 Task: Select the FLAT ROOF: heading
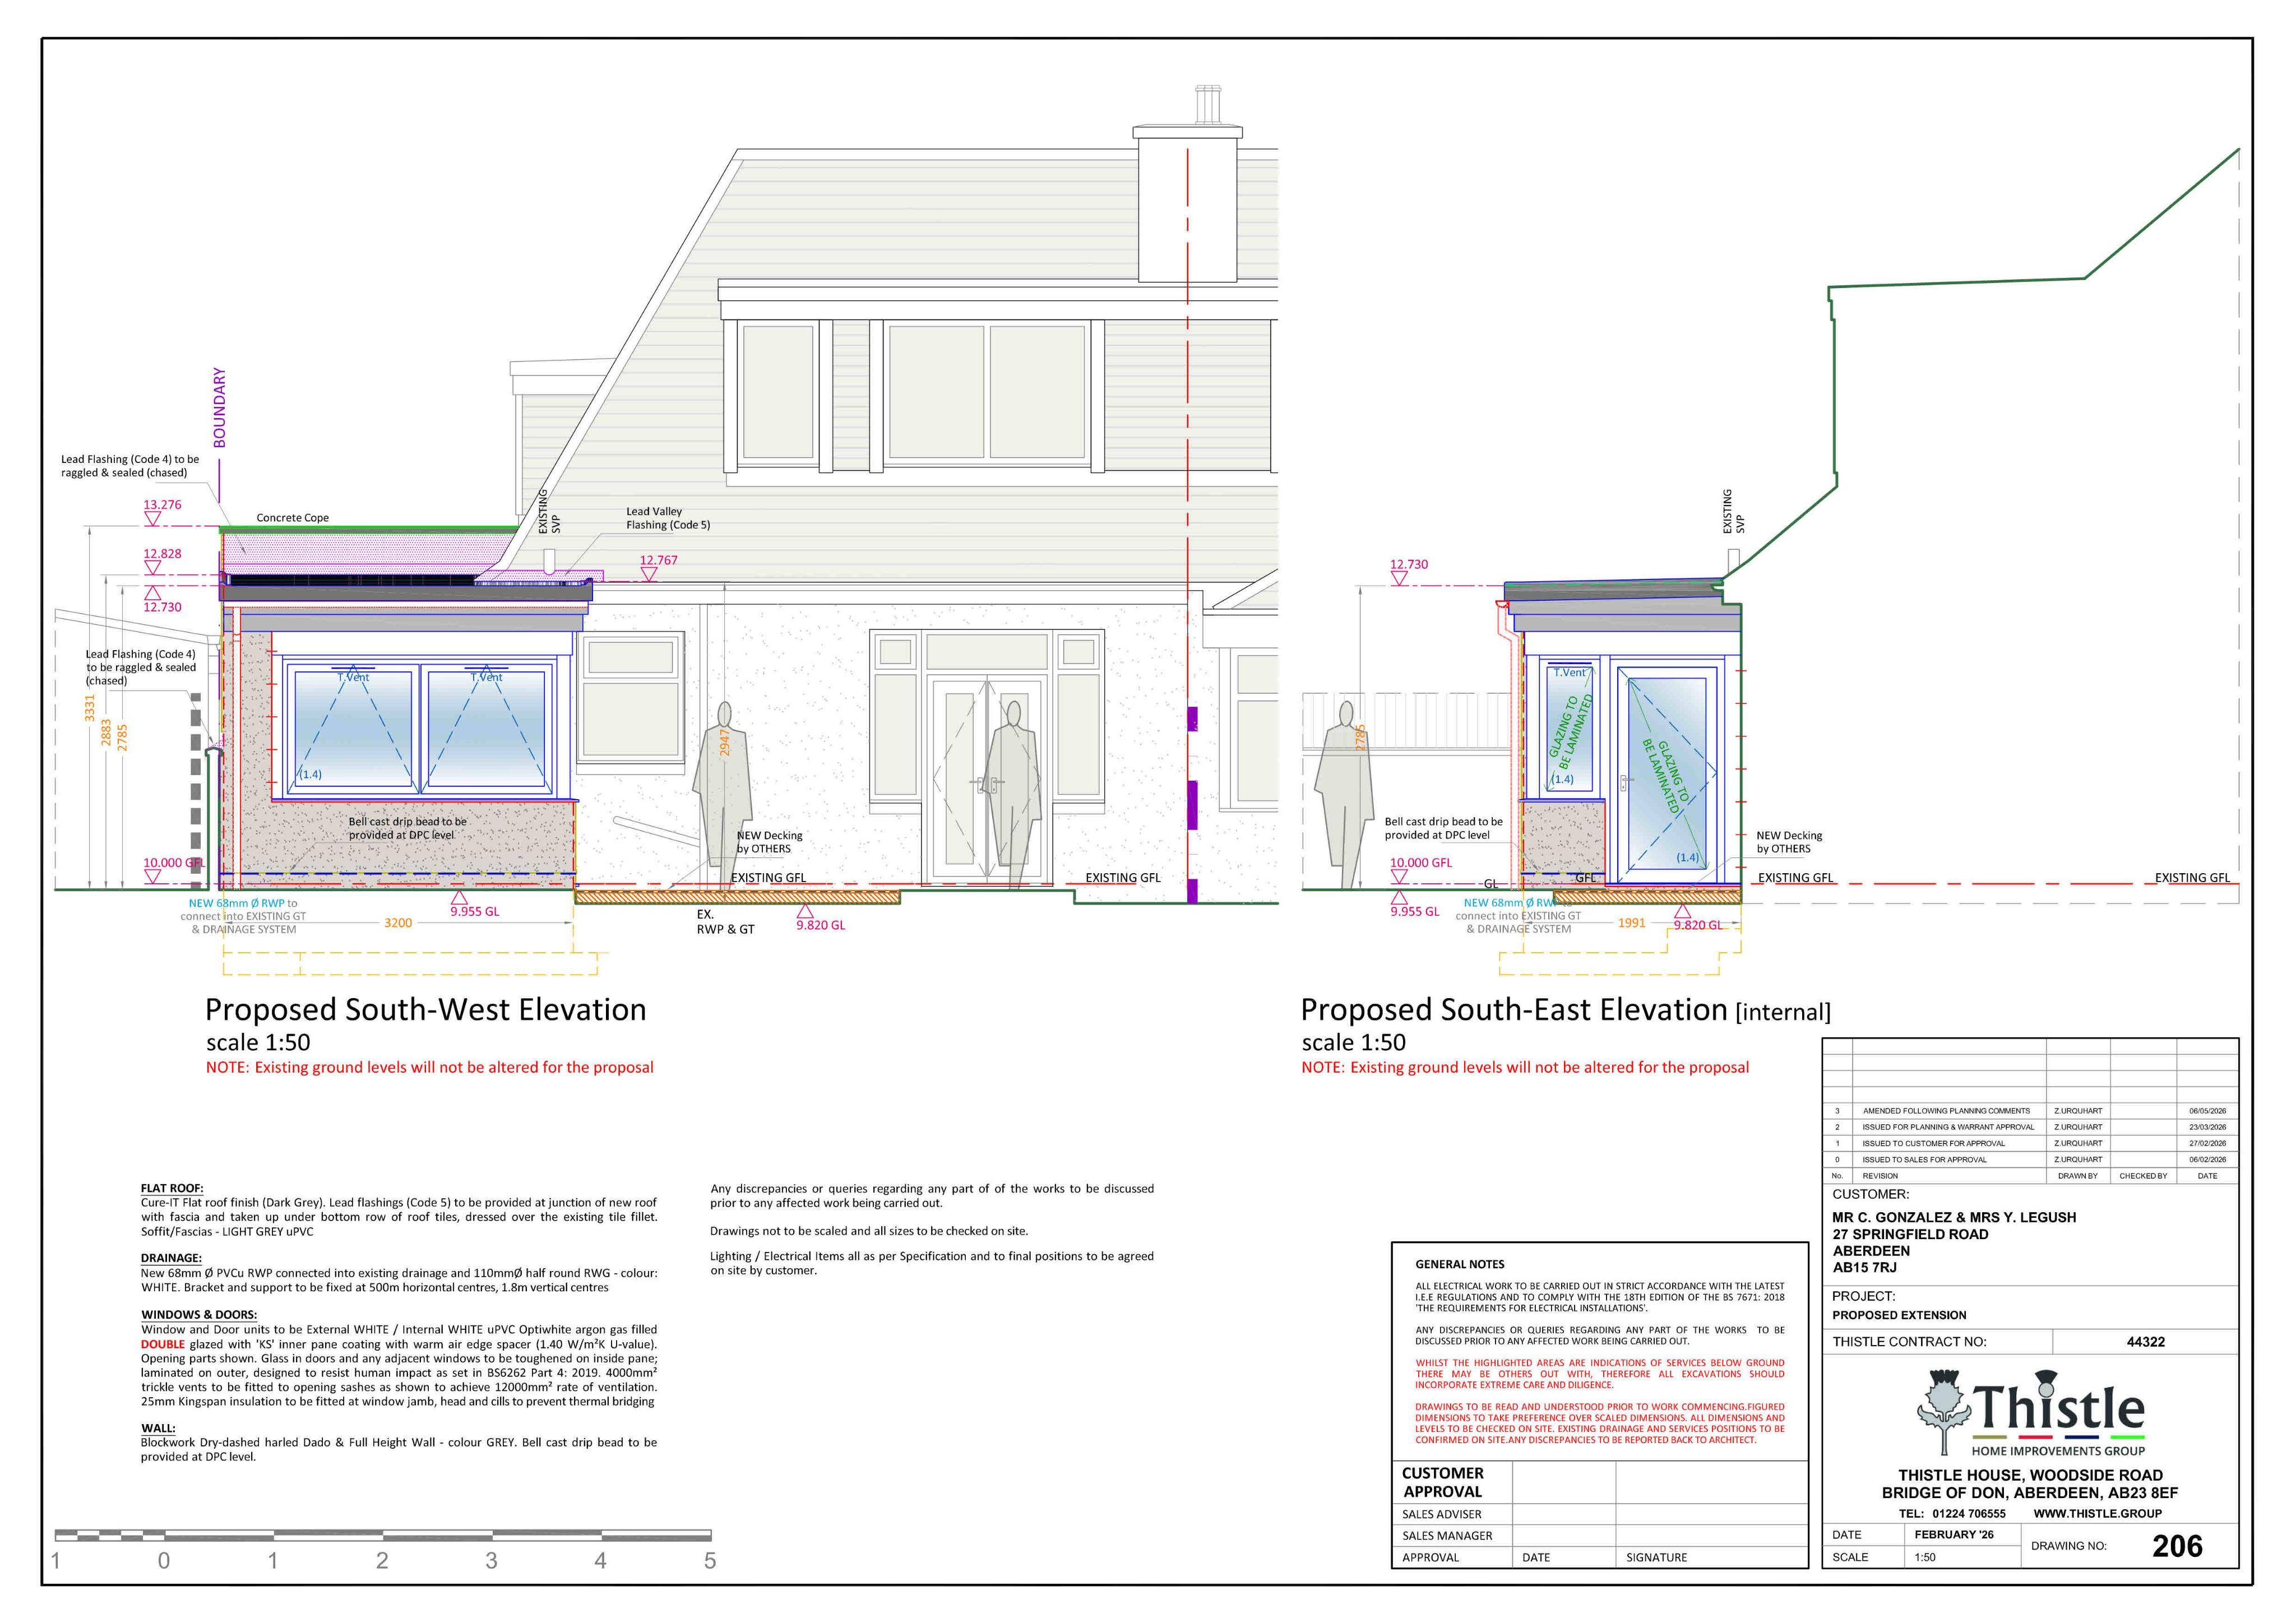point(172,1189)
